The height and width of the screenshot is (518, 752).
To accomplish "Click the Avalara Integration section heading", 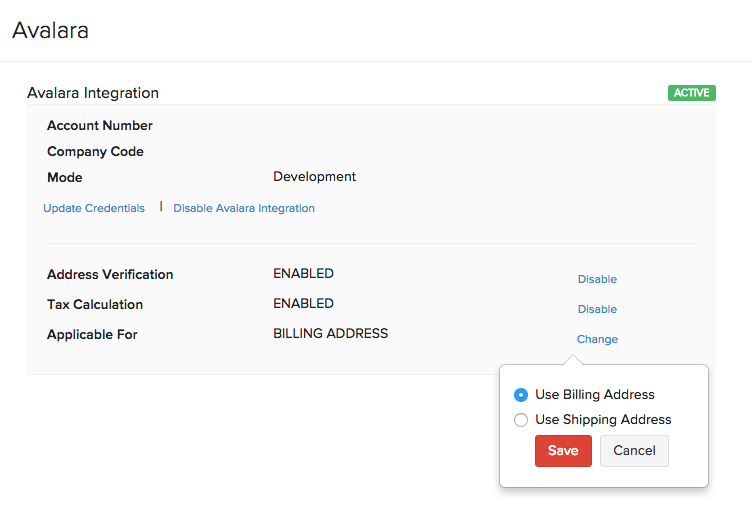I will [x=93, y=93].
